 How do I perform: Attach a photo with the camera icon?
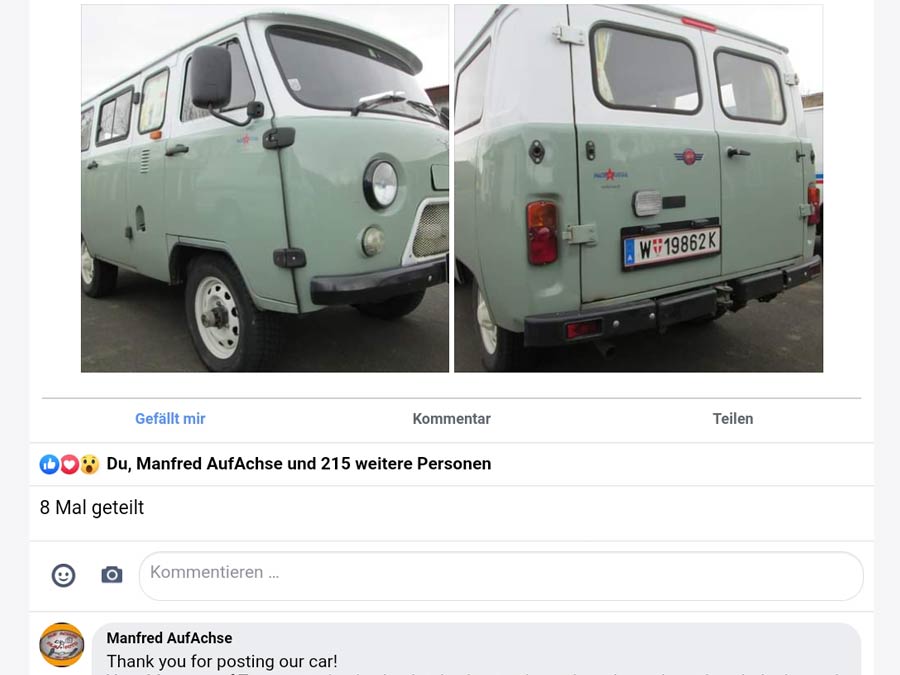tap(112, 575)
